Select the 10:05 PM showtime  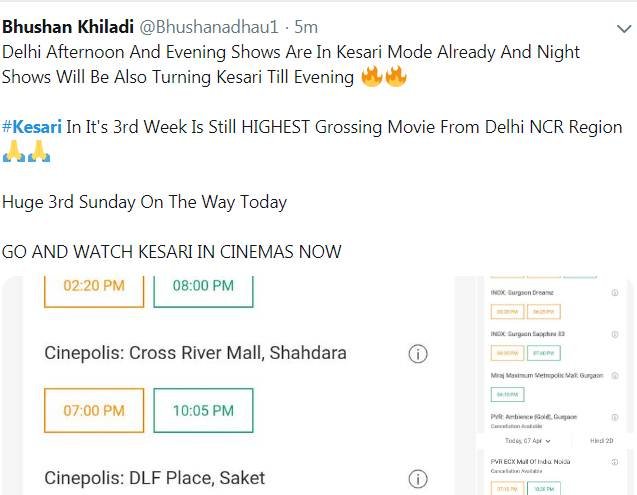[x=203, y=410]
